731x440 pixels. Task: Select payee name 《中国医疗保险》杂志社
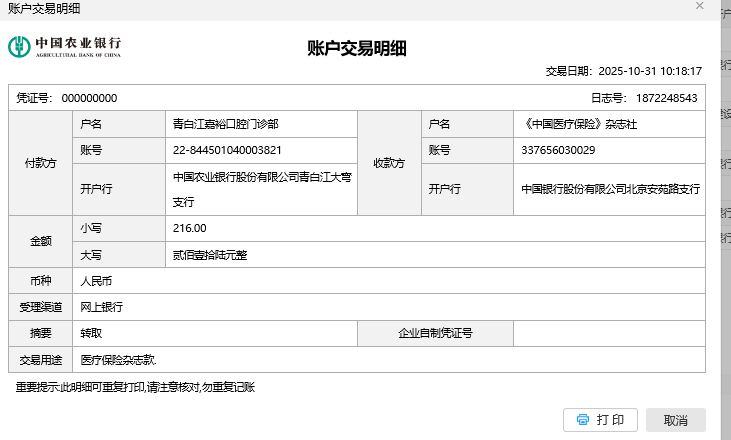coord(580,124)
